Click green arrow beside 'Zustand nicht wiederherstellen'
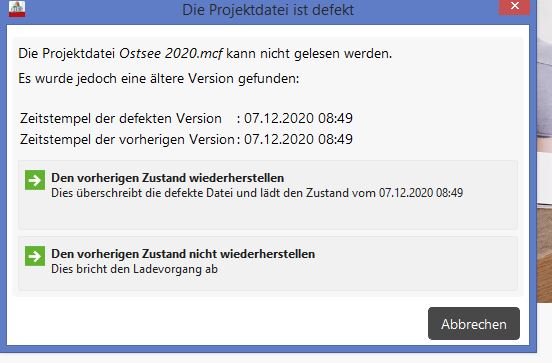This screenshot has width=552, height=363. coord(35,256)
